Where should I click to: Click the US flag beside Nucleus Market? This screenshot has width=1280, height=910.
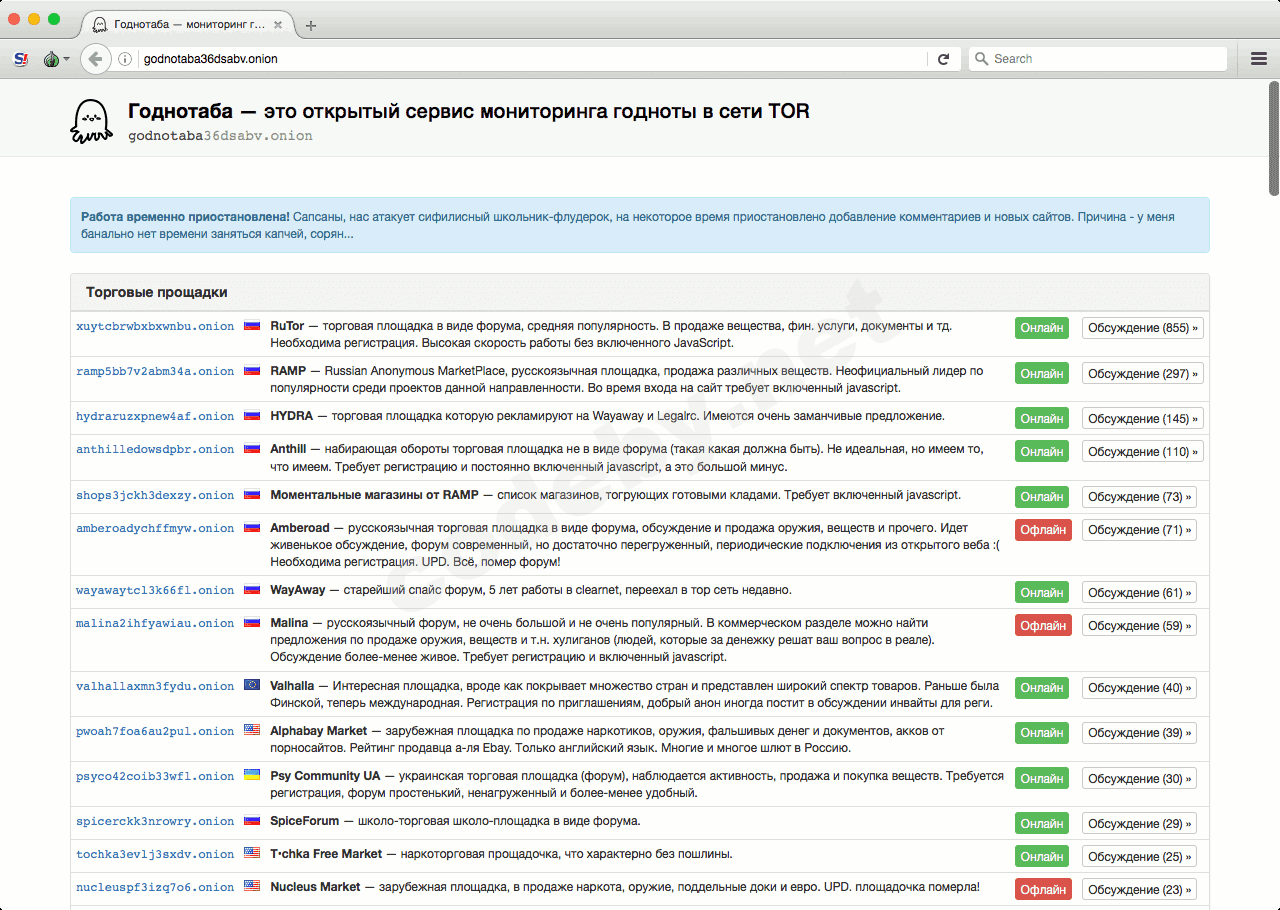pos(252,887)
